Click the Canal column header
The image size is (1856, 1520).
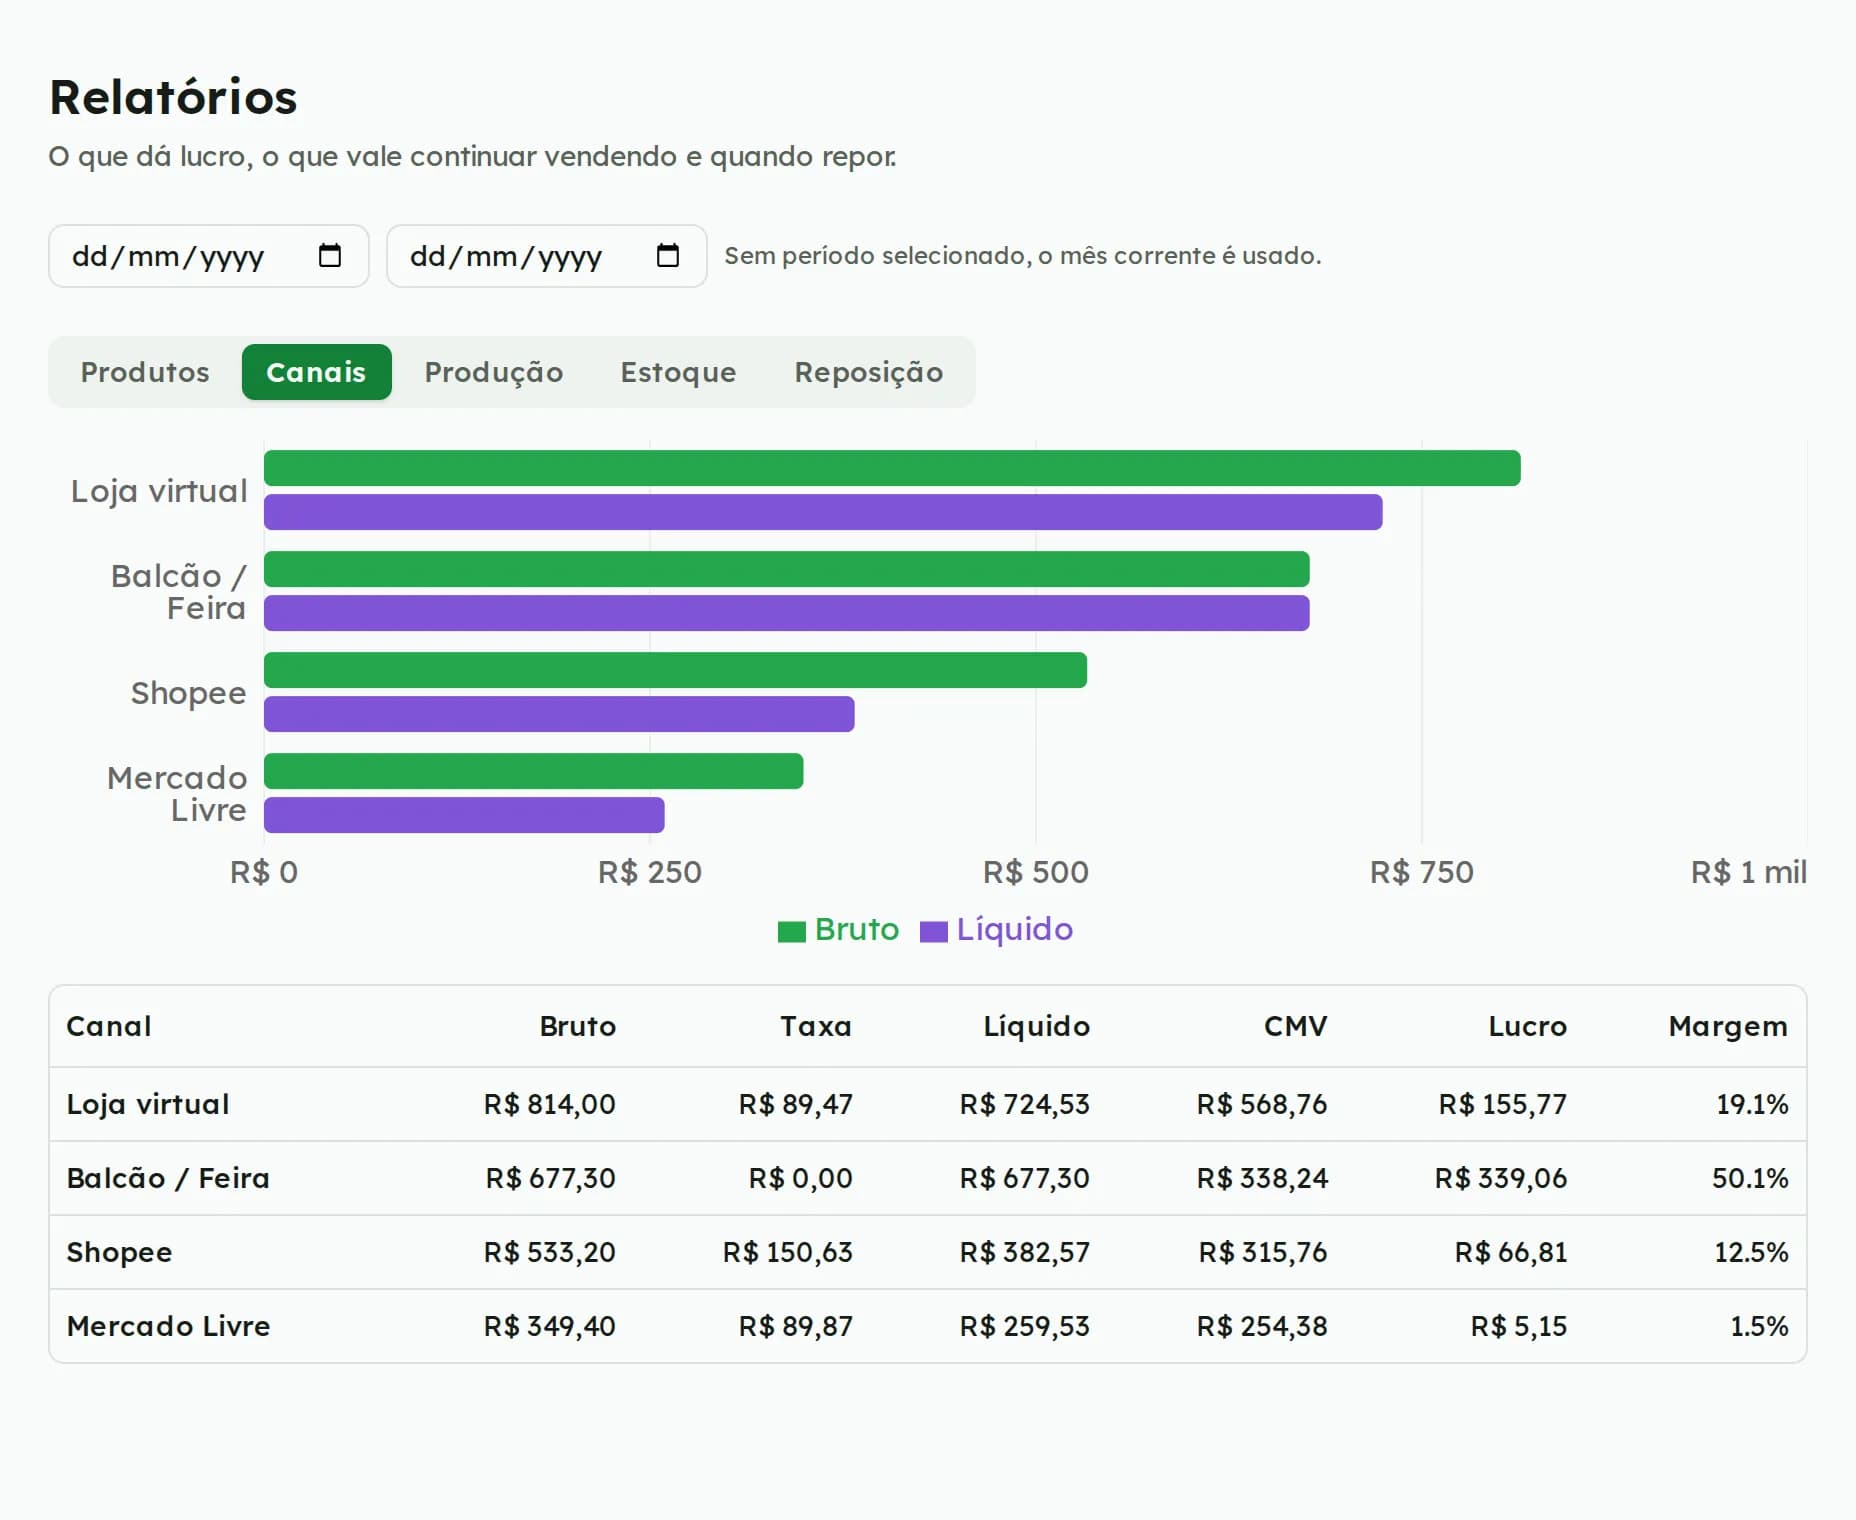(109, 1026)
